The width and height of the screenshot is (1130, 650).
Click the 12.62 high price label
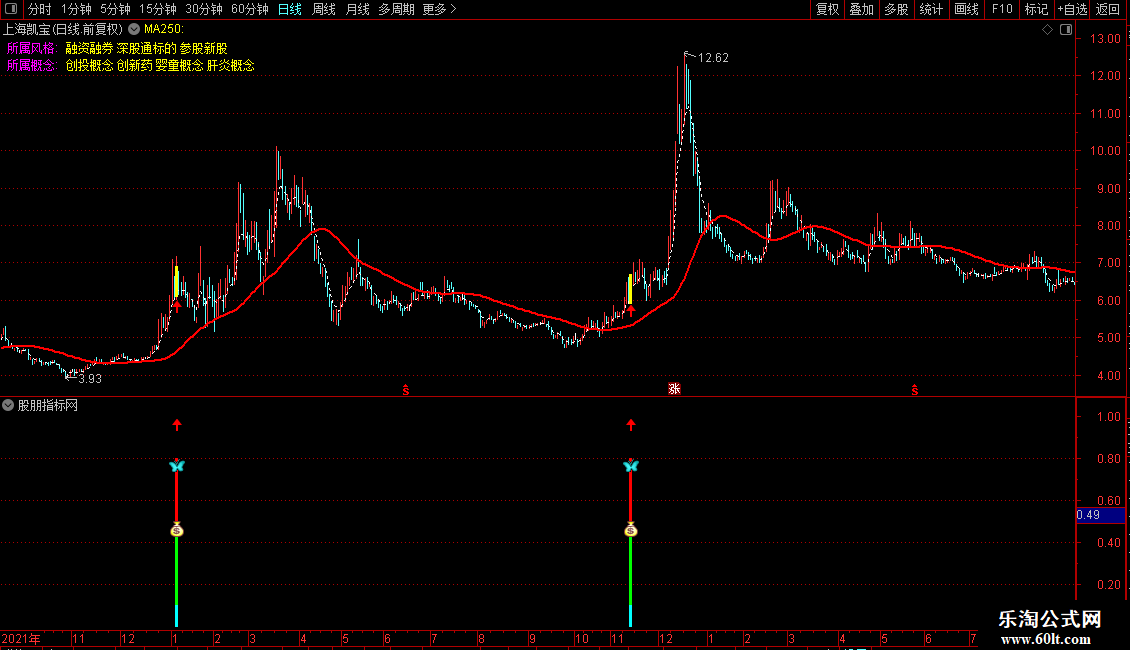713,58
